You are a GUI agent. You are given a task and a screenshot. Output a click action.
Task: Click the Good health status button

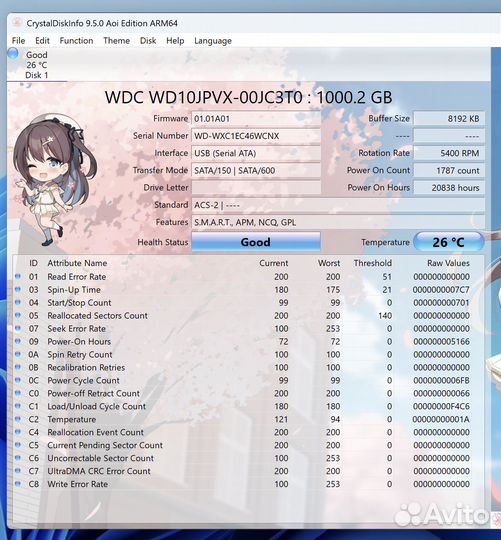point(256,242)
